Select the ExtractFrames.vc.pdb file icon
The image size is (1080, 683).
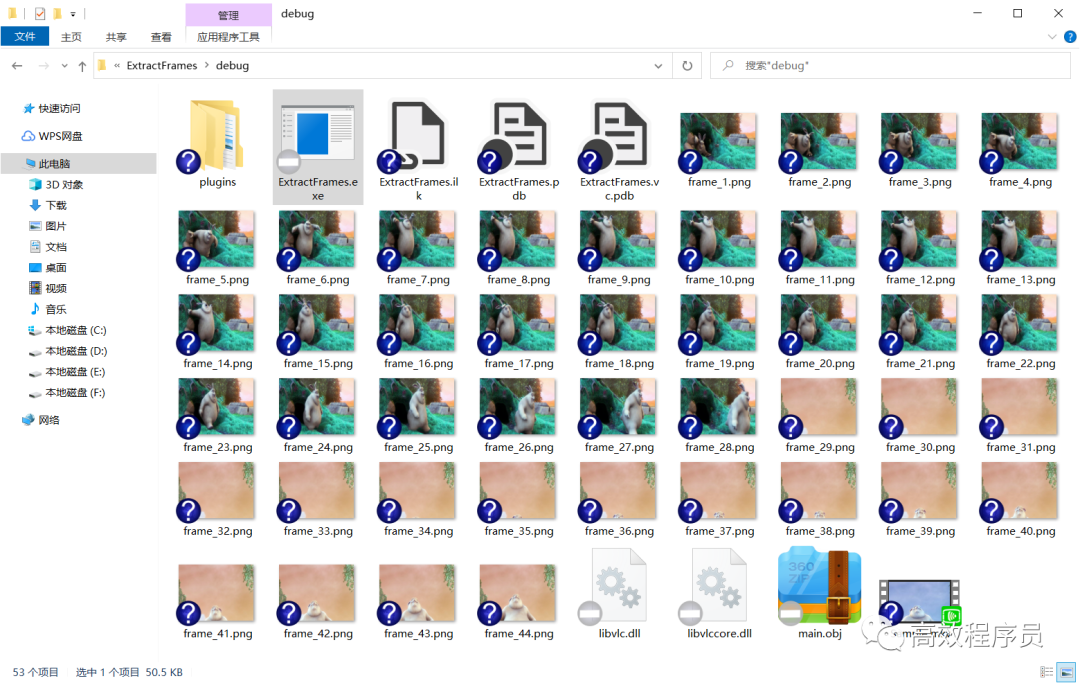(x=619, y=135)
